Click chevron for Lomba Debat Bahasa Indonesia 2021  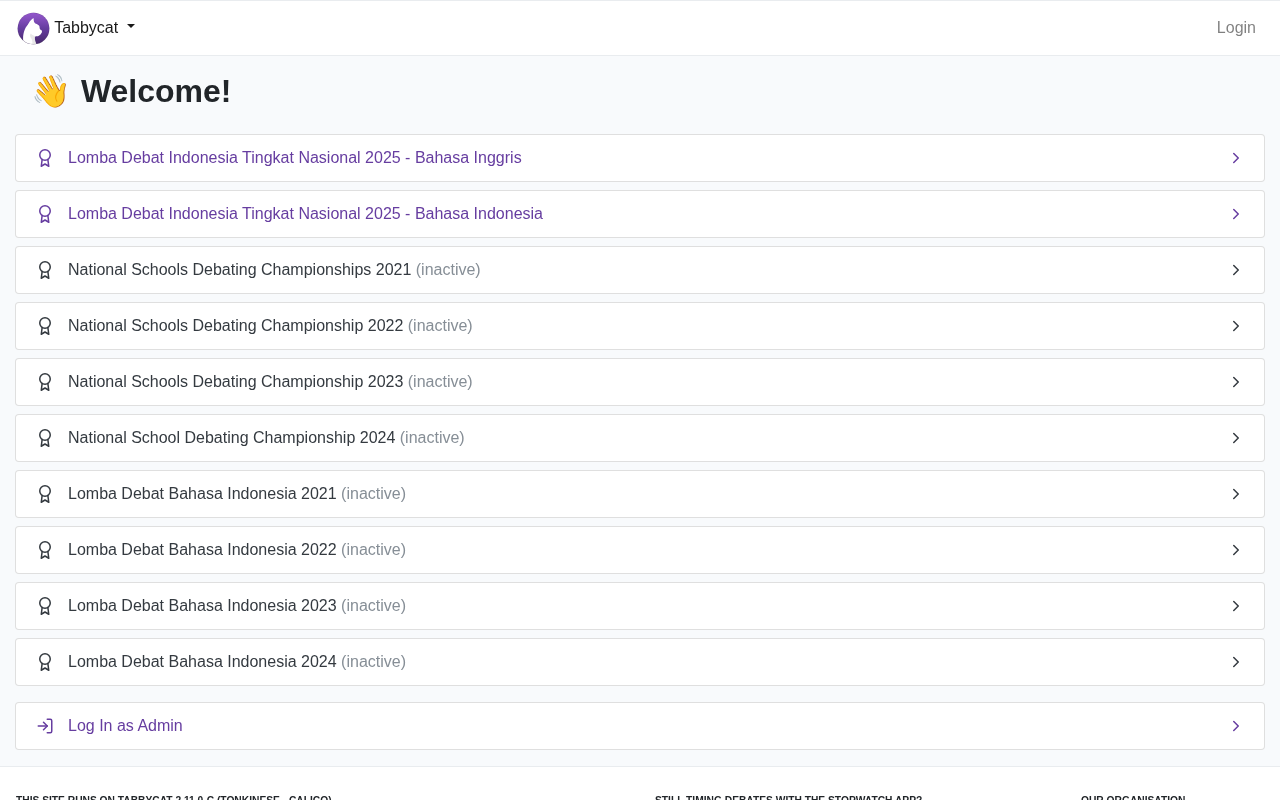1236,494
